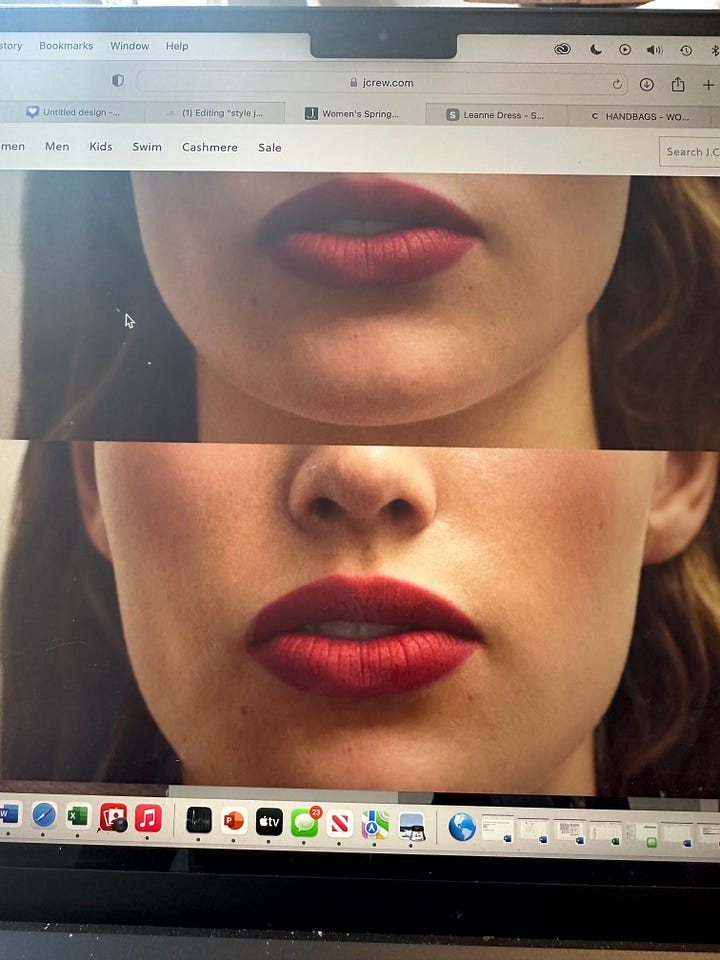Click the Search J.Crew field
The image size is (720, 960).
(x=689, y=152)
